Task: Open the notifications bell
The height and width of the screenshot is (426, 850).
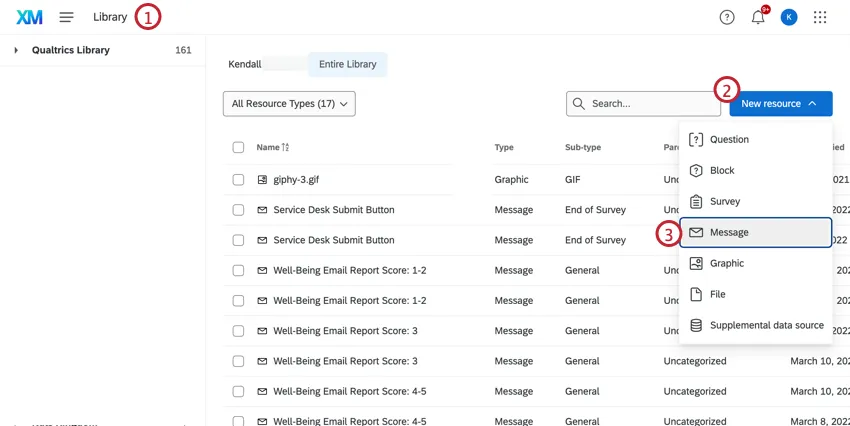Action: (758, 17)
